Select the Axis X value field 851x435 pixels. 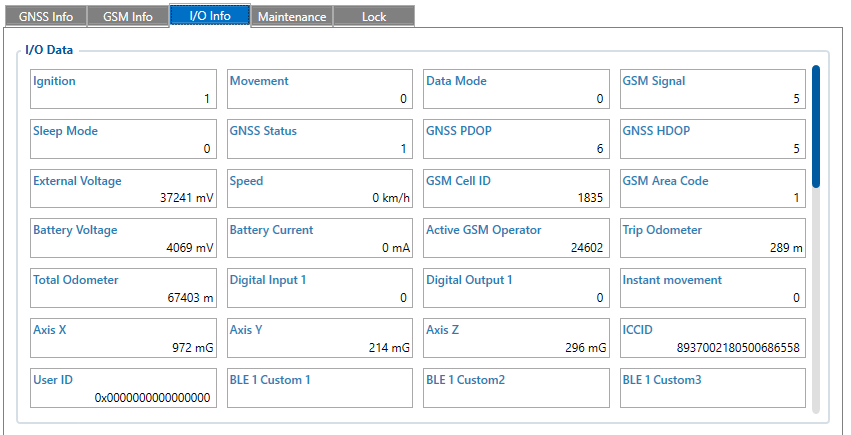[x=123, y=338]
